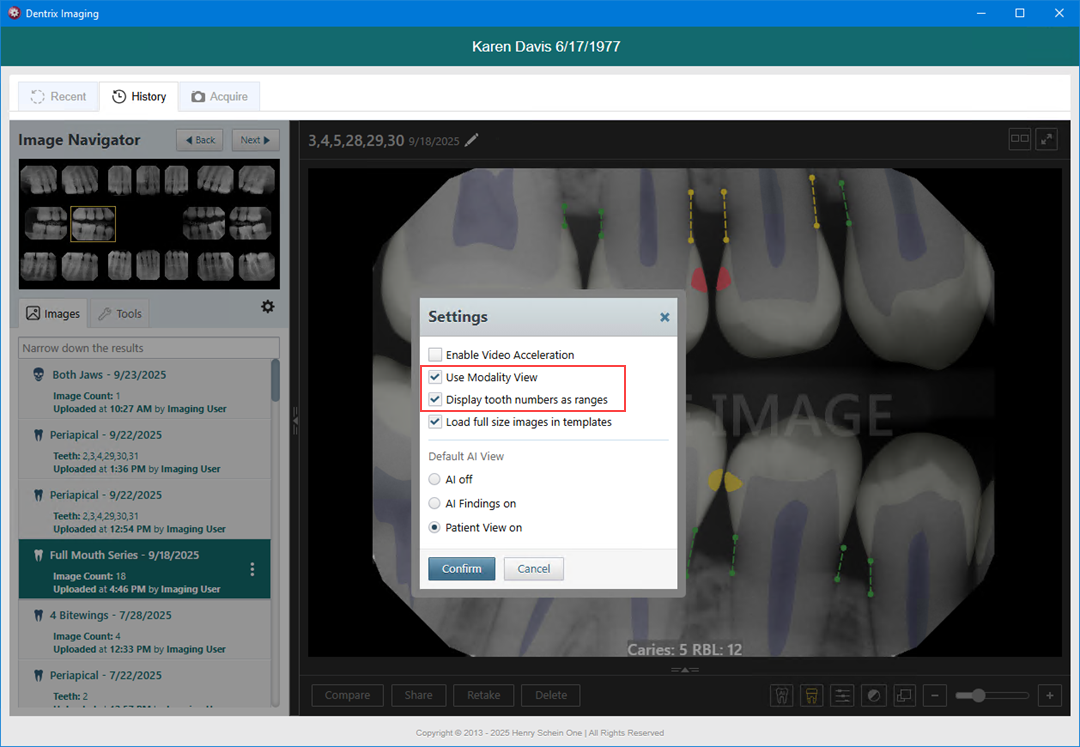Open the image adjustment sliders icon
Screen dimensions: 1080x747
[x=842, y=695]
